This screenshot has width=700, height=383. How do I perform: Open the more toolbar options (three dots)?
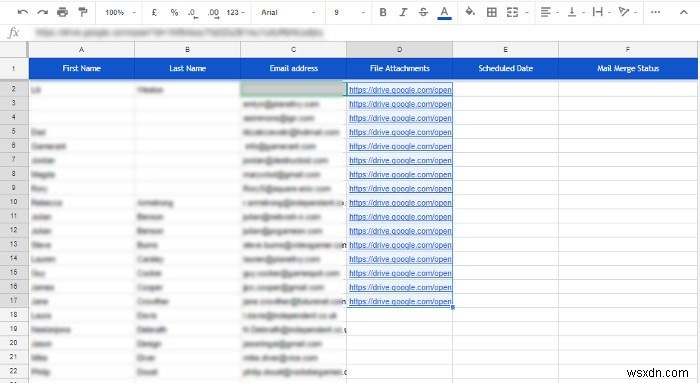pos(655,12)
